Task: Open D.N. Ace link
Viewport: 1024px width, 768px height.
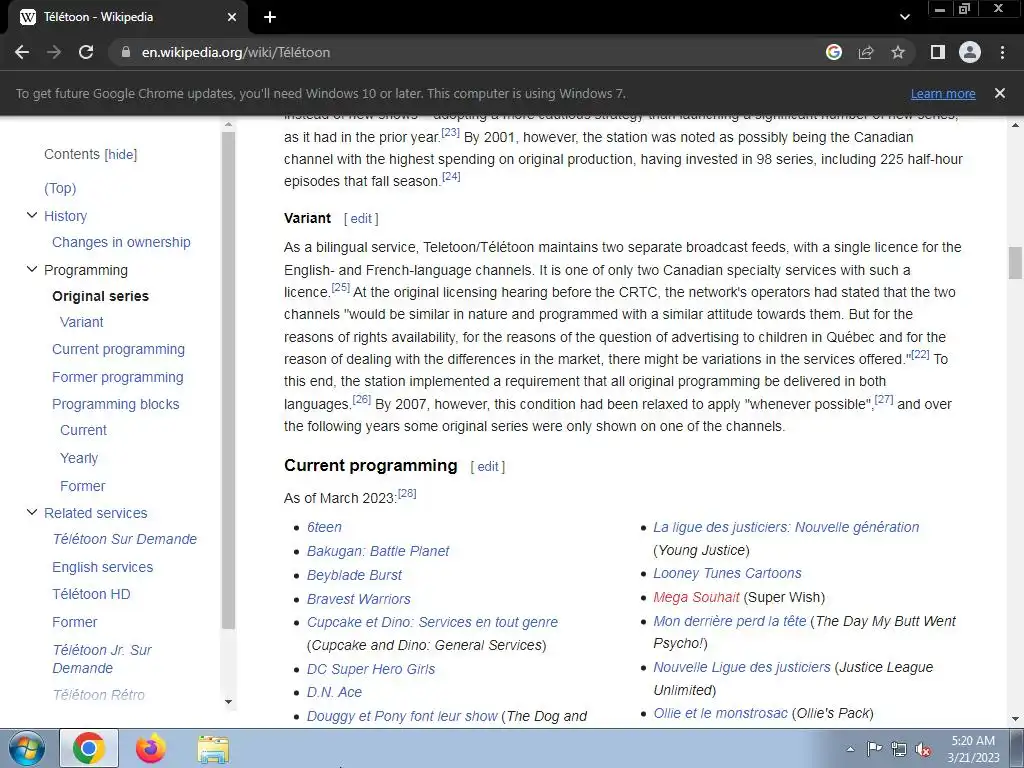Action: 334,692
